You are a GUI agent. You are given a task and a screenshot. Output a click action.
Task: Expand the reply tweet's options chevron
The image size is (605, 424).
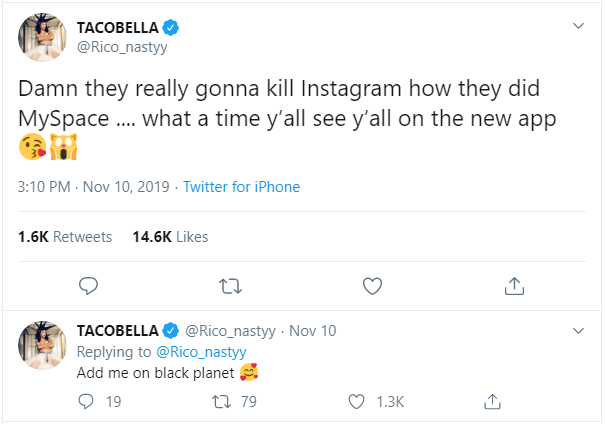(x=577, y=330)
